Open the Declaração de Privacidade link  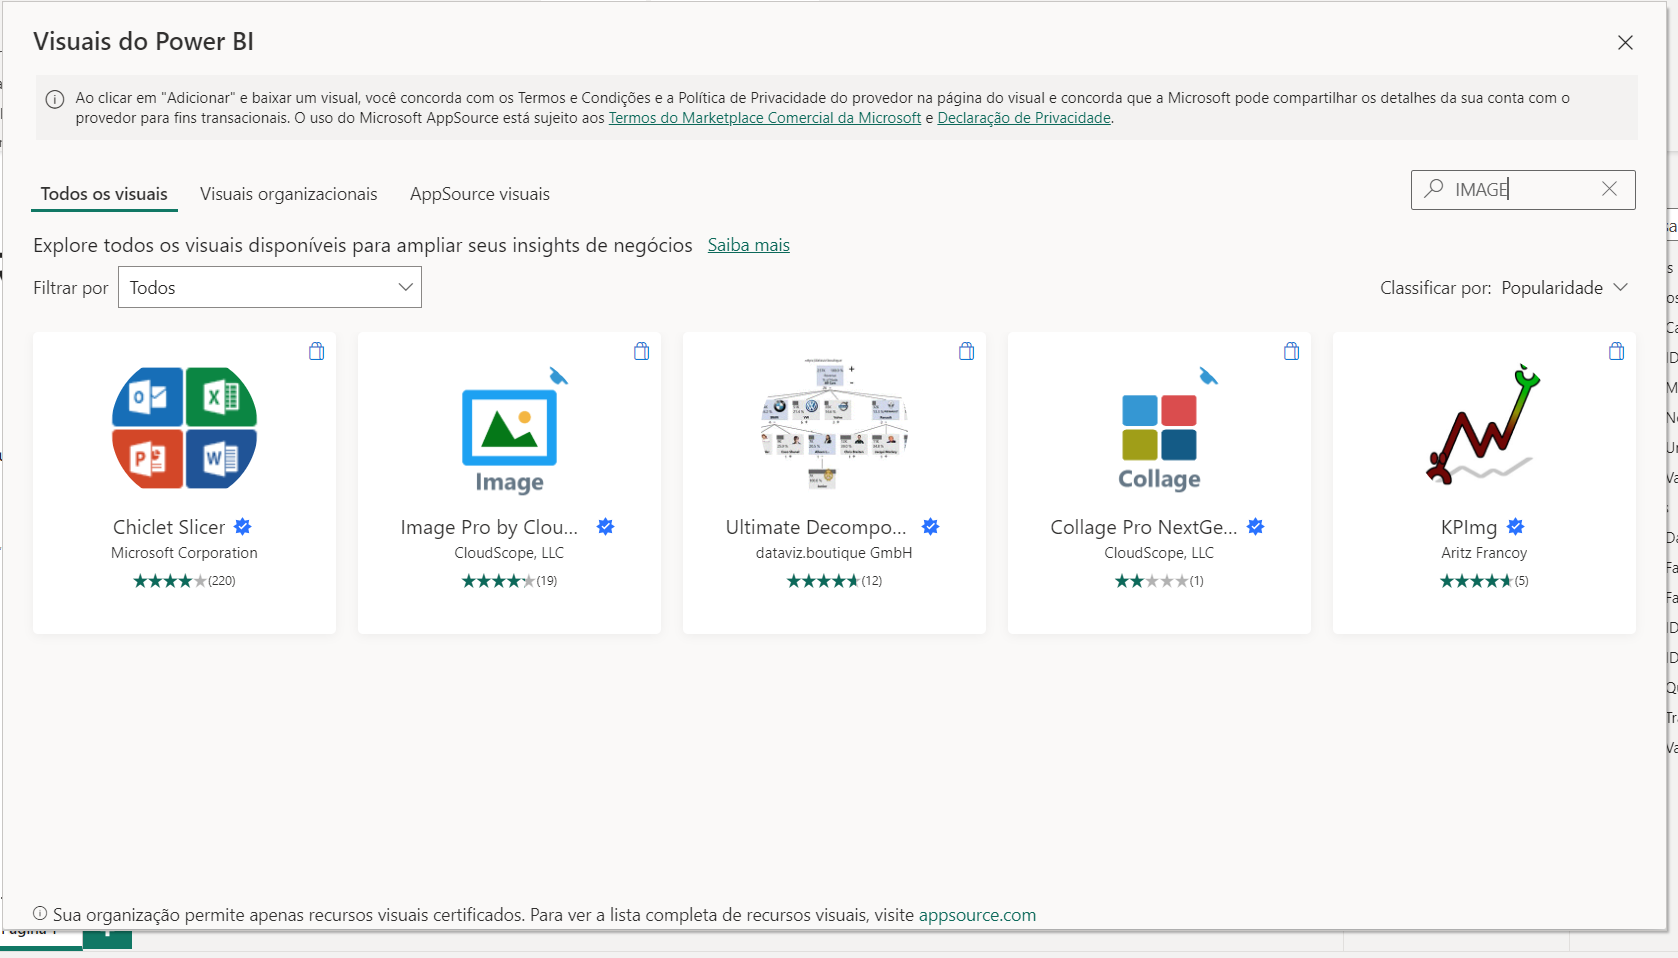(1024, 118)
